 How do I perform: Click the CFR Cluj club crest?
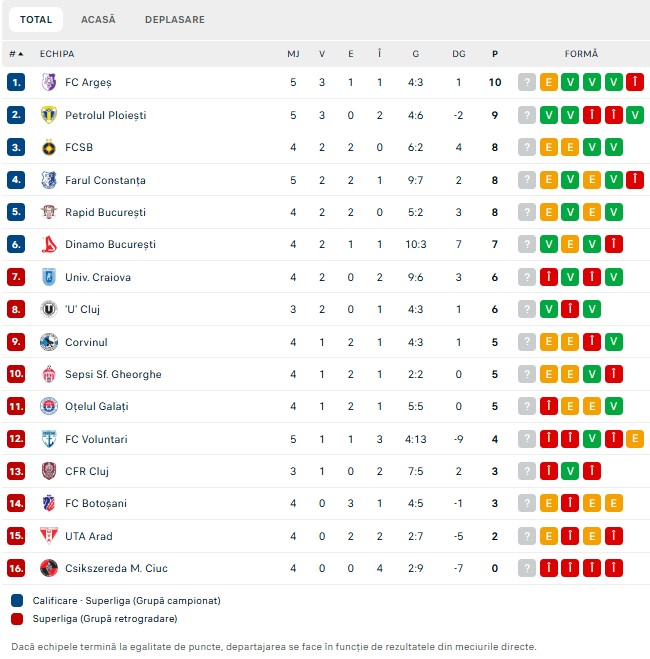(x=49, y=471)
